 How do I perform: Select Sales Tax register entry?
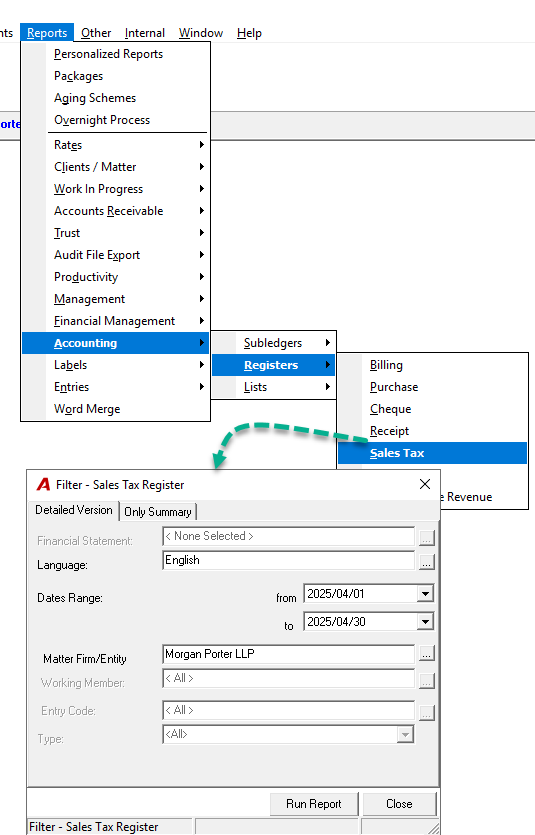coord(432,453)
